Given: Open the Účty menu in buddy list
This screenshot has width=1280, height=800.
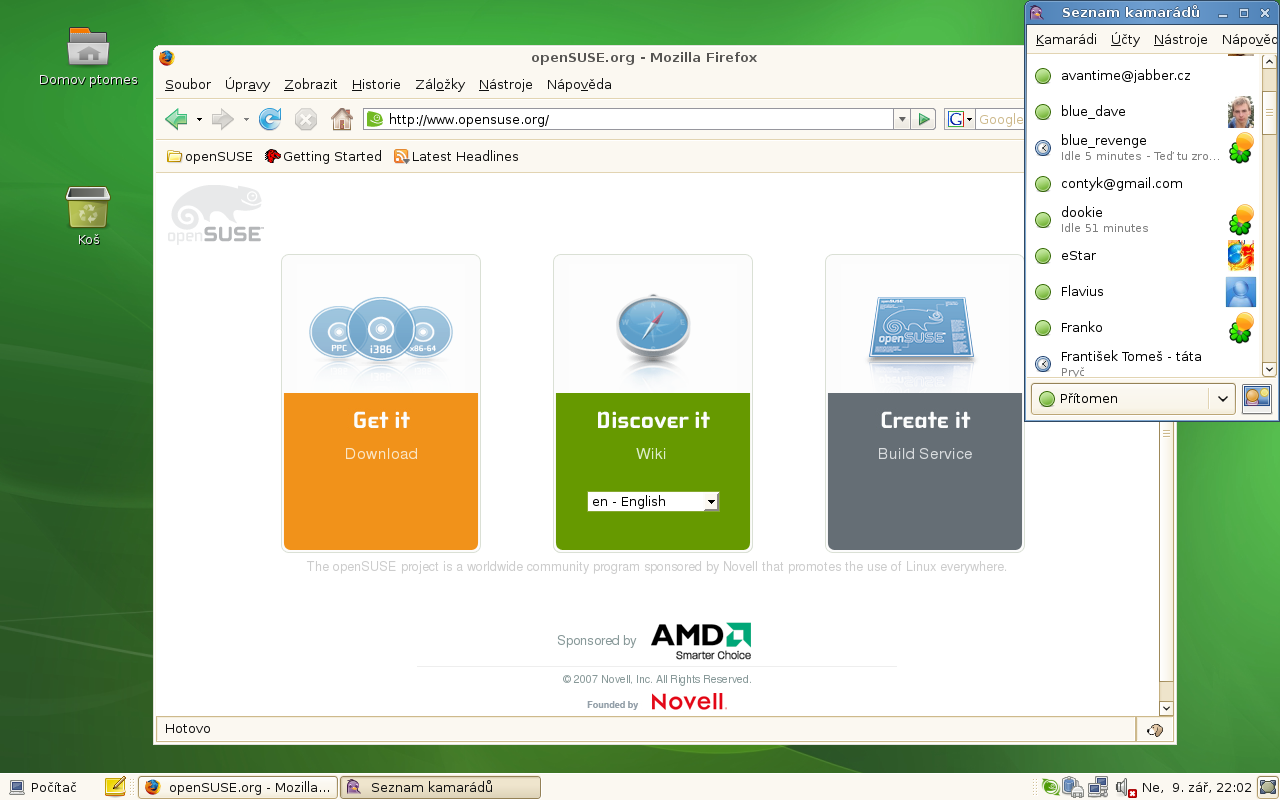Looking at the screenshot, I should (x=1125, y=40).
